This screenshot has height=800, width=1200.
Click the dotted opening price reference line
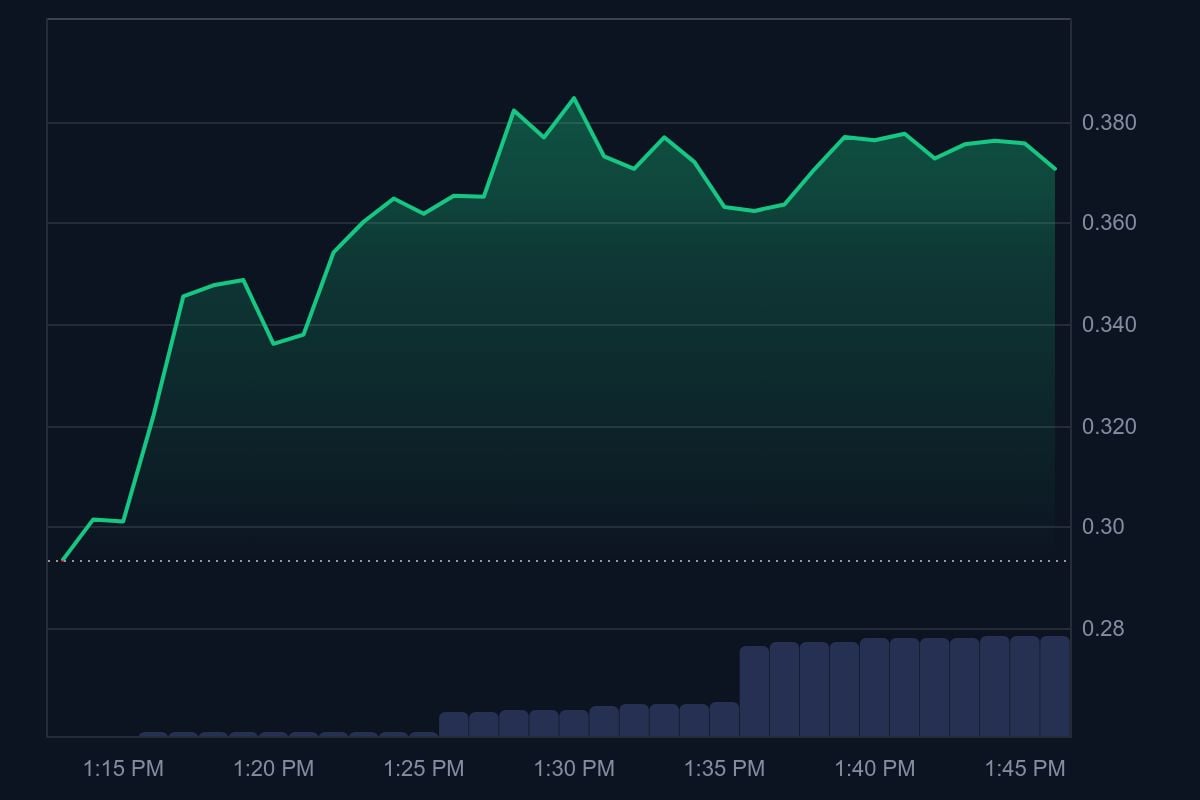click(558, 561)
